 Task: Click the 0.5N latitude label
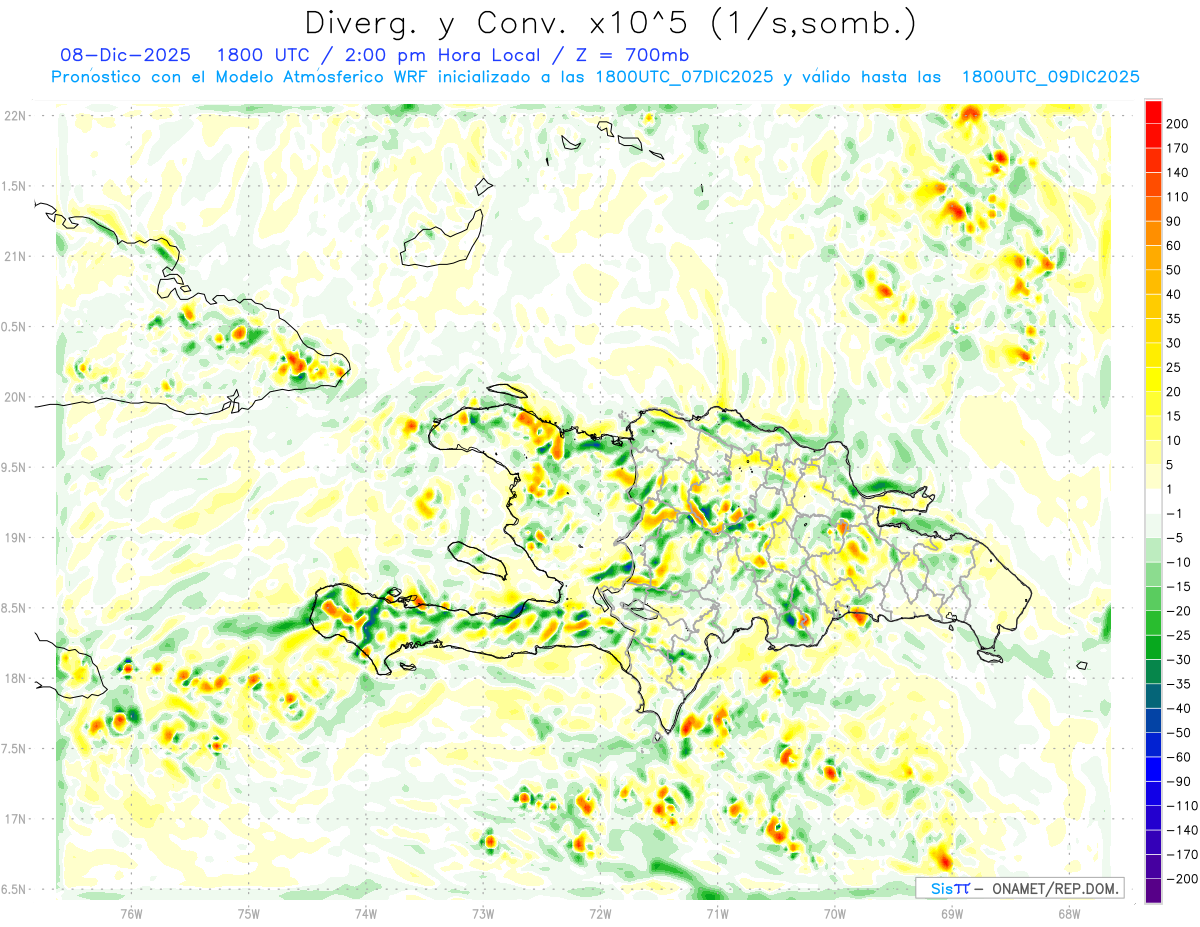pos(14,327)
